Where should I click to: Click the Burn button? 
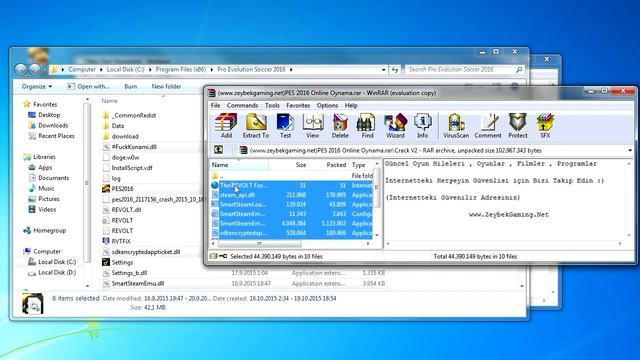coord(131,87)
